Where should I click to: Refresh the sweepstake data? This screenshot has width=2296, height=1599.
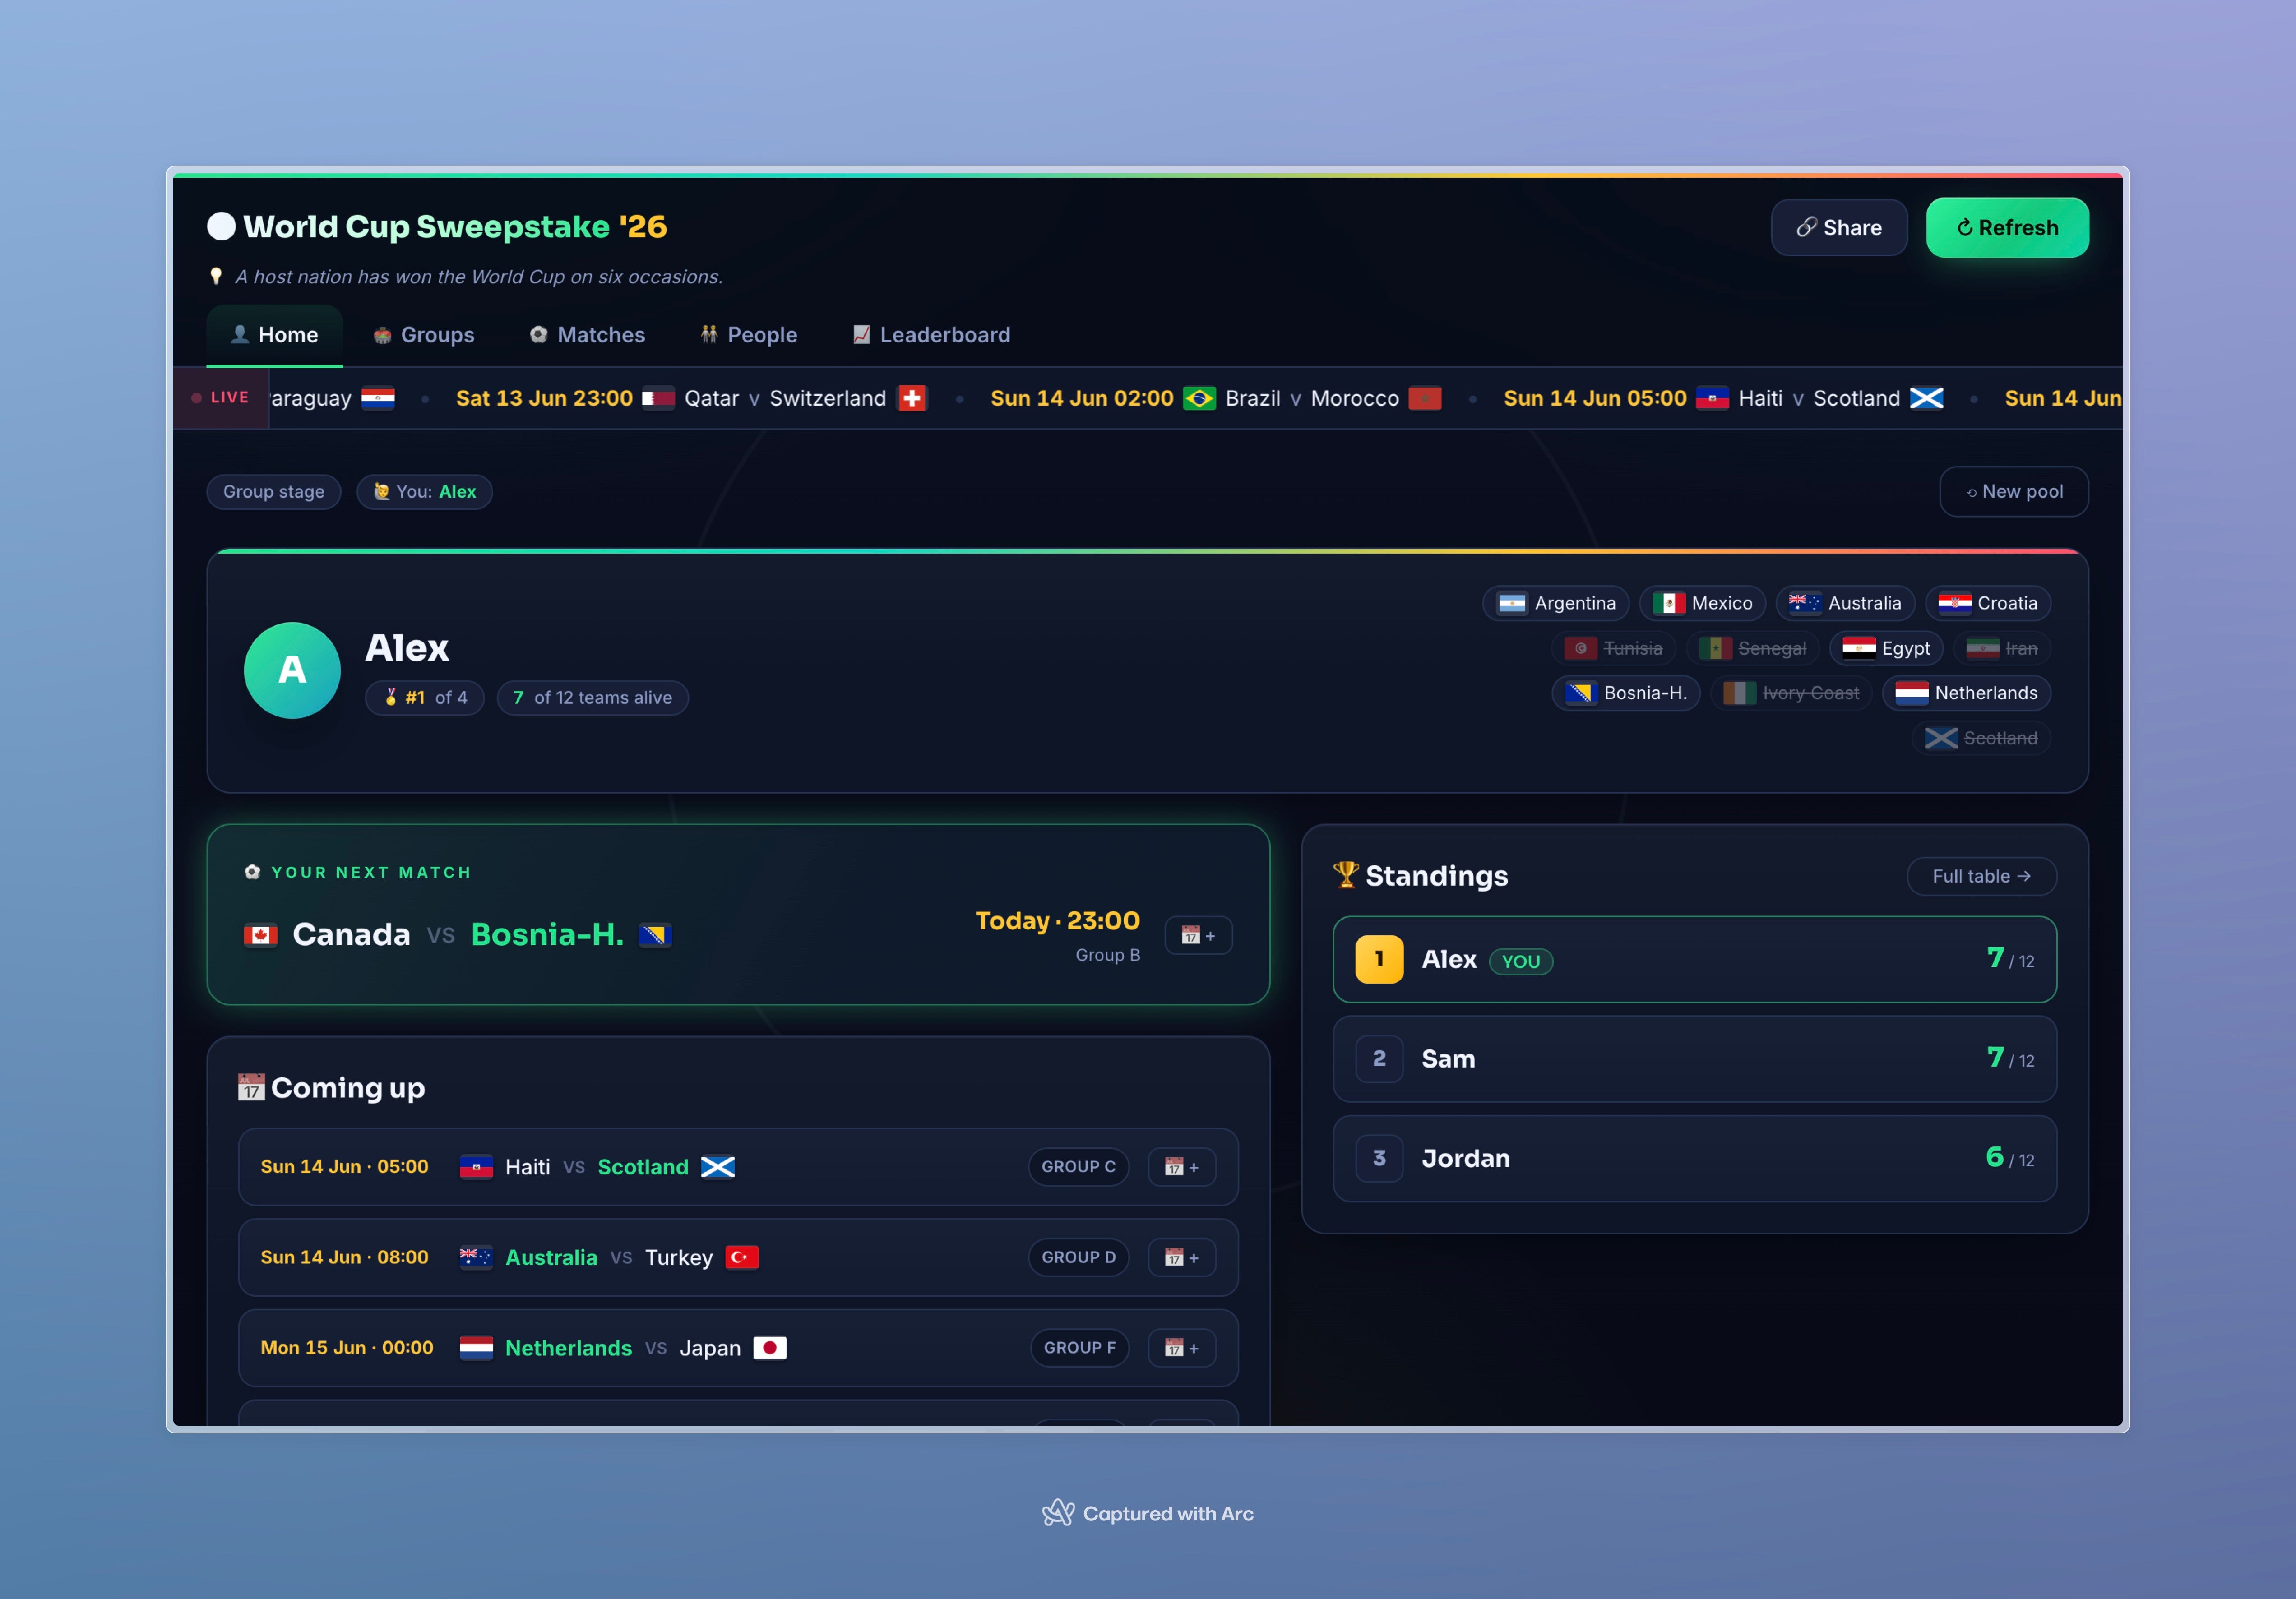2007,228
